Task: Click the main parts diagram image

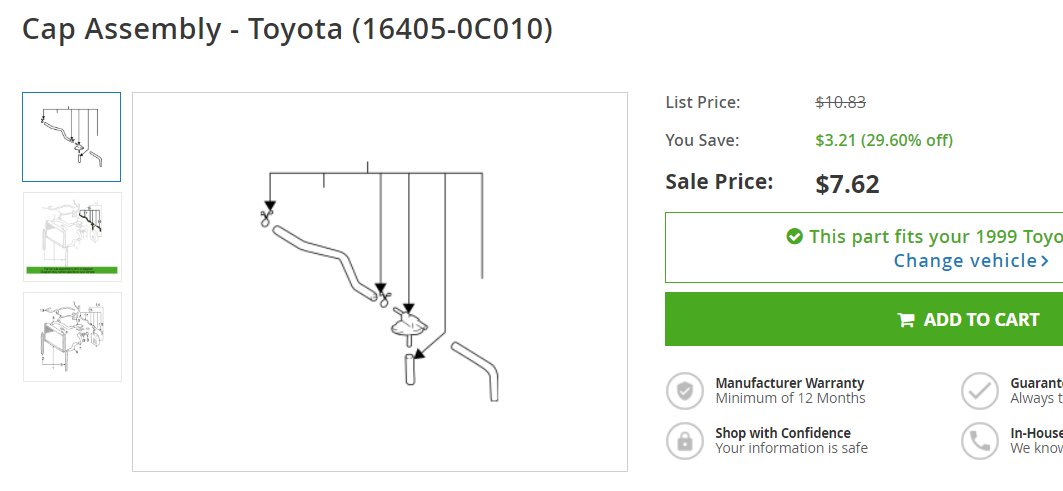Action: 380,282
